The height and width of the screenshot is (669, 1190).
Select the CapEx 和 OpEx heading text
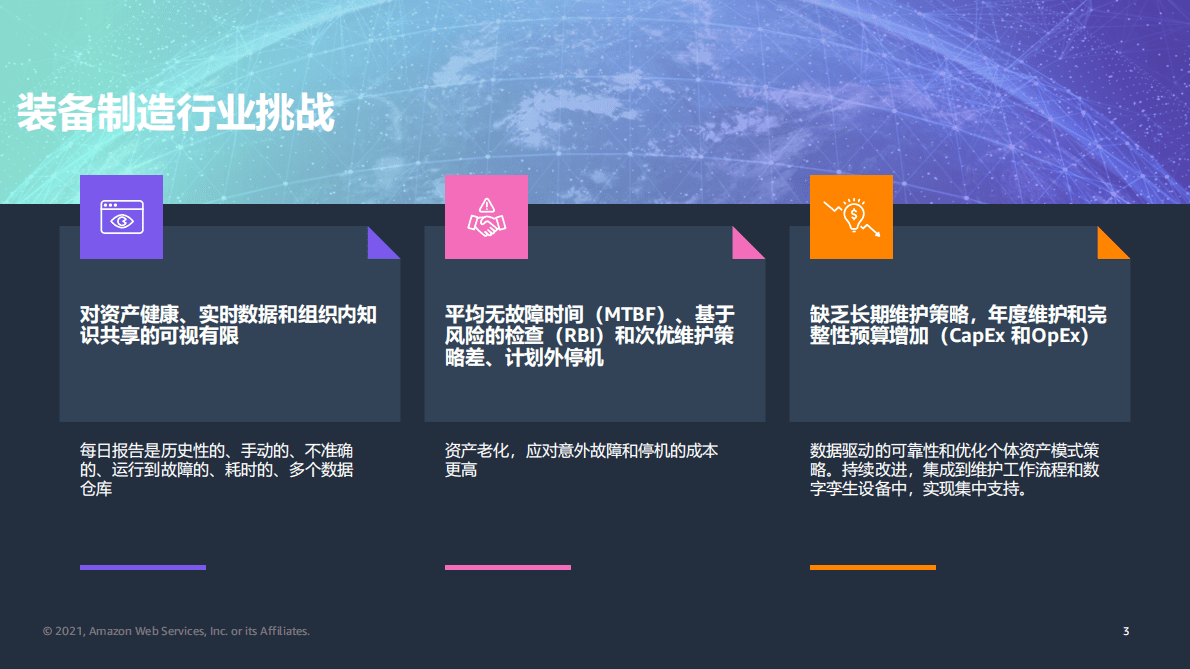point(956,325)
